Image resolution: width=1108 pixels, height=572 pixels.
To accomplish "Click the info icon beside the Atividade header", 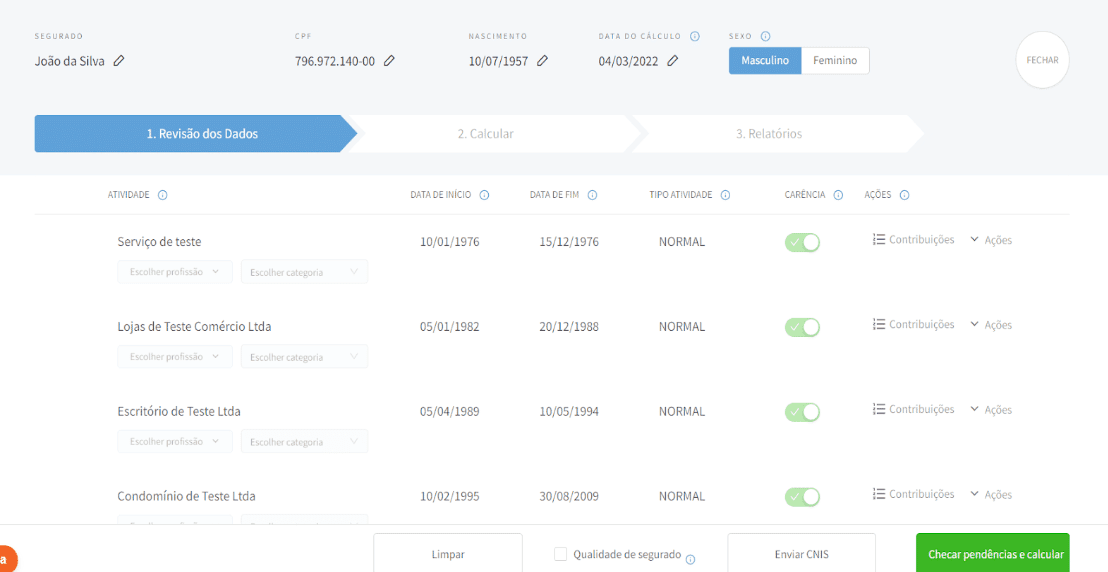I will (x=162, y=195).
